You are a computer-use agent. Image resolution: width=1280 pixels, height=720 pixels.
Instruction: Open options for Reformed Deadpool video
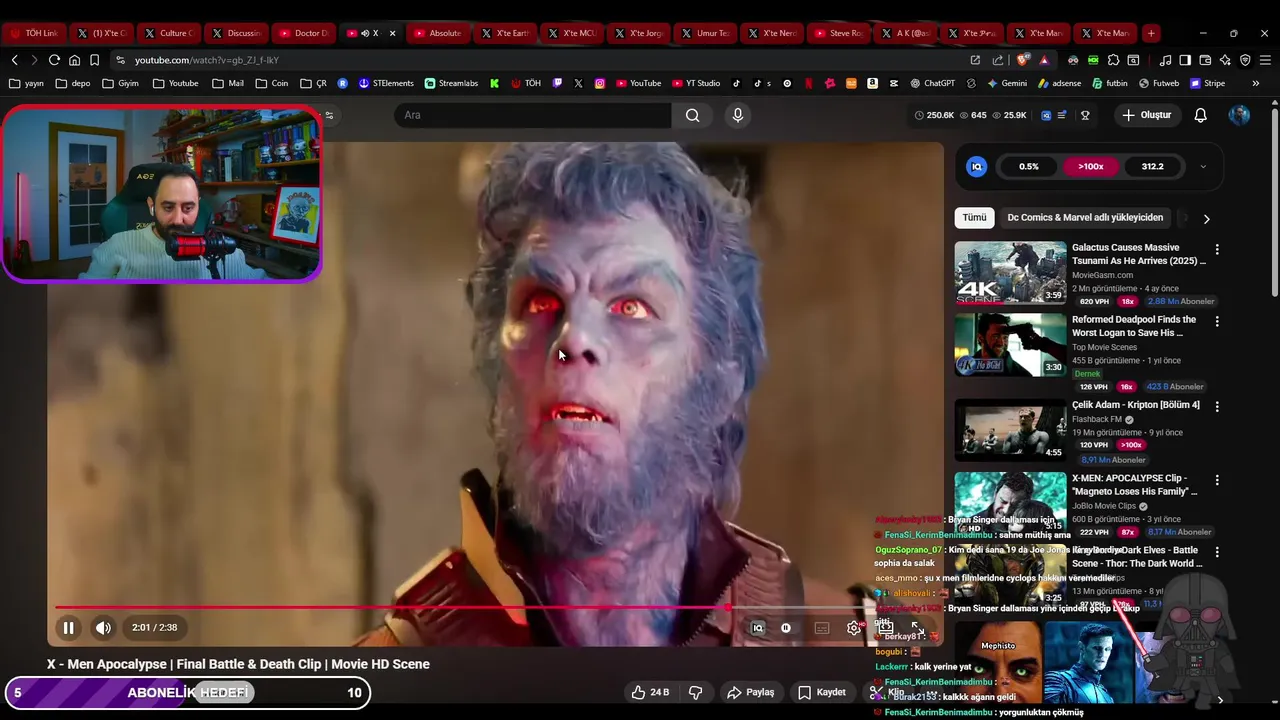[x=1217, y=321]
